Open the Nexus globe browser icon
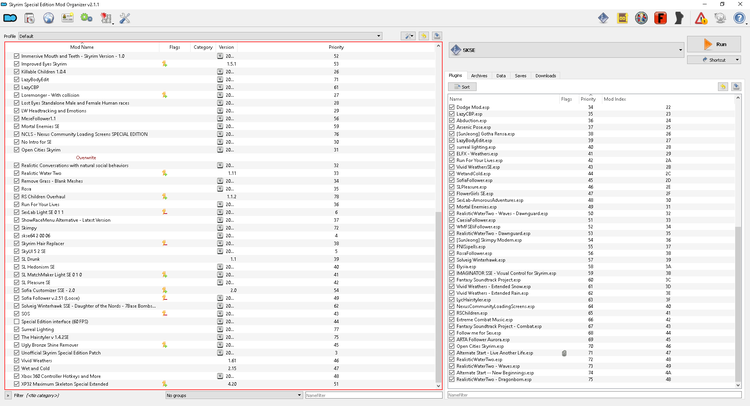Image resolution: width=750 pixels, height=406 pixels. 48,18
